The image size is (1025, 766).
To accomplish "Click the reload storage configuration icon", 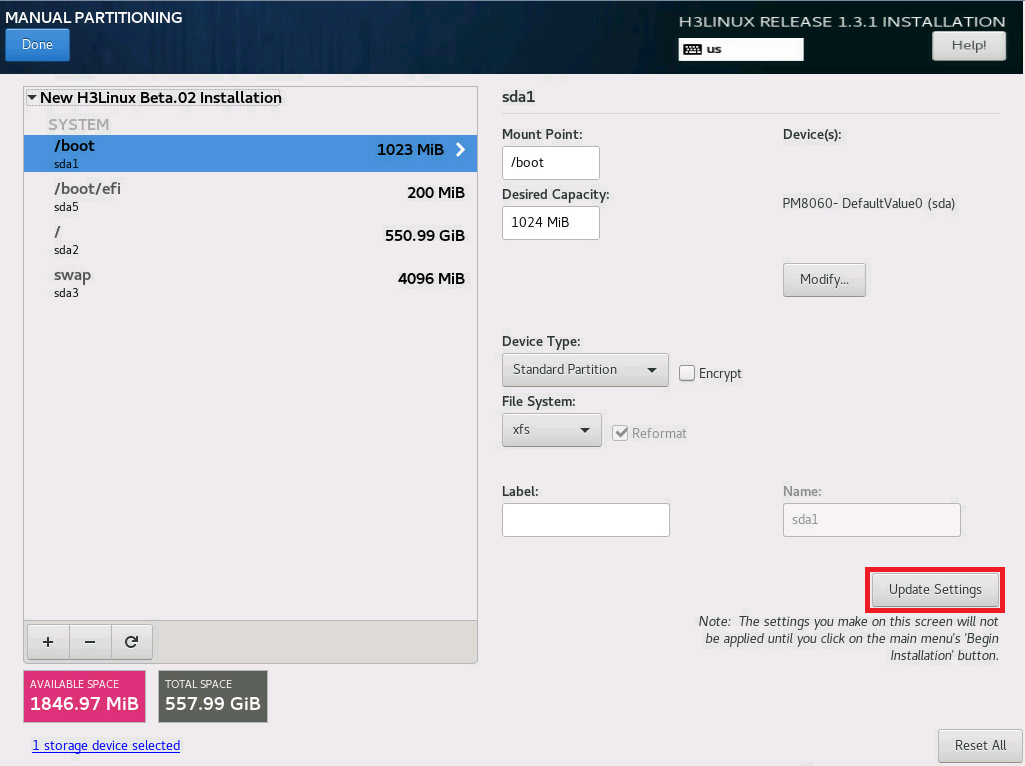I will pos(131,642).
